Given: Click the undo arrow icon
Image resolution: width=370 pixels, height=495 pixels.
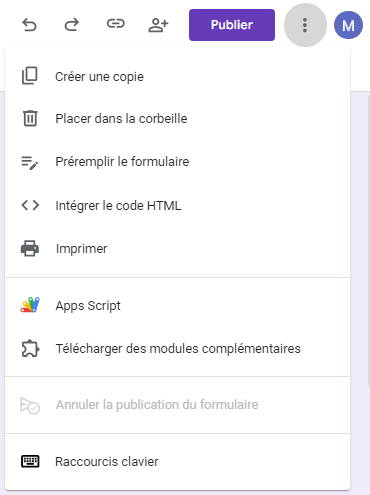Looking at the screenshot, I should point(29,25).
